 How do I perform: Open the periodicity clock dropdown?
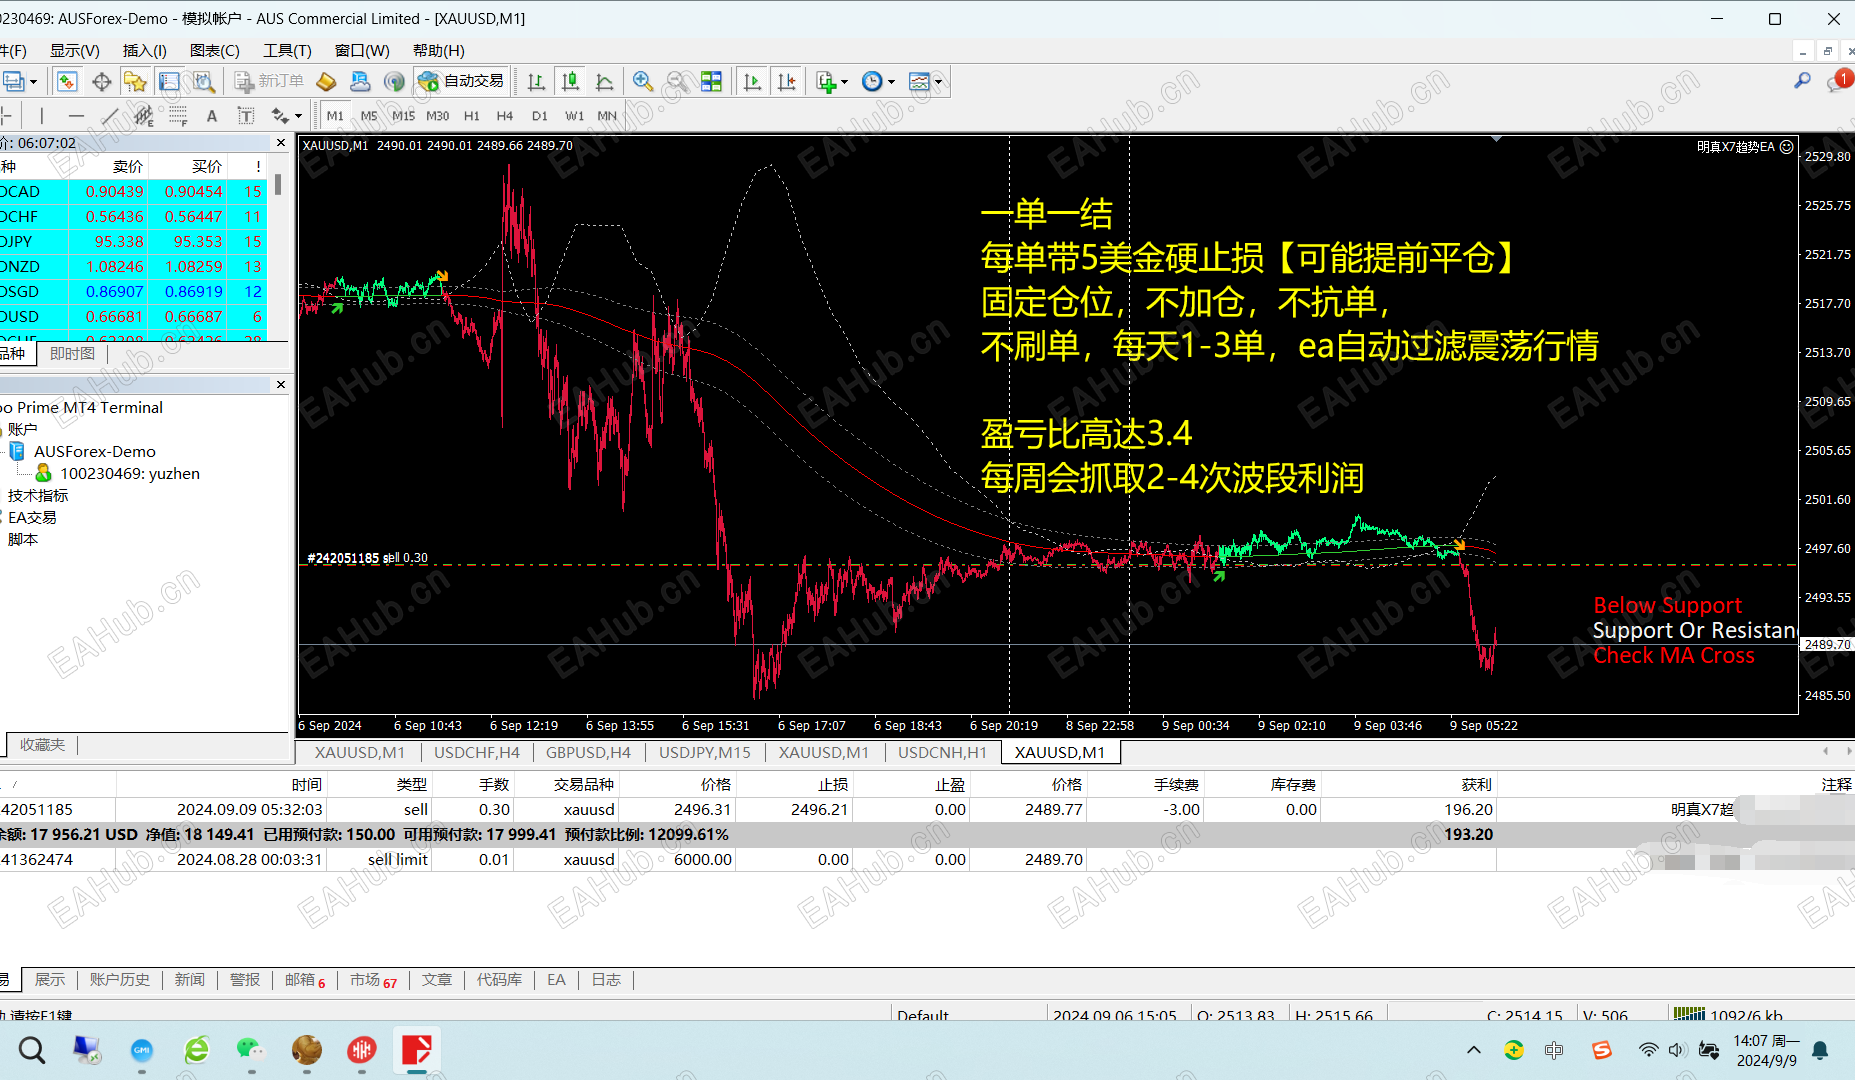point(878,82)
